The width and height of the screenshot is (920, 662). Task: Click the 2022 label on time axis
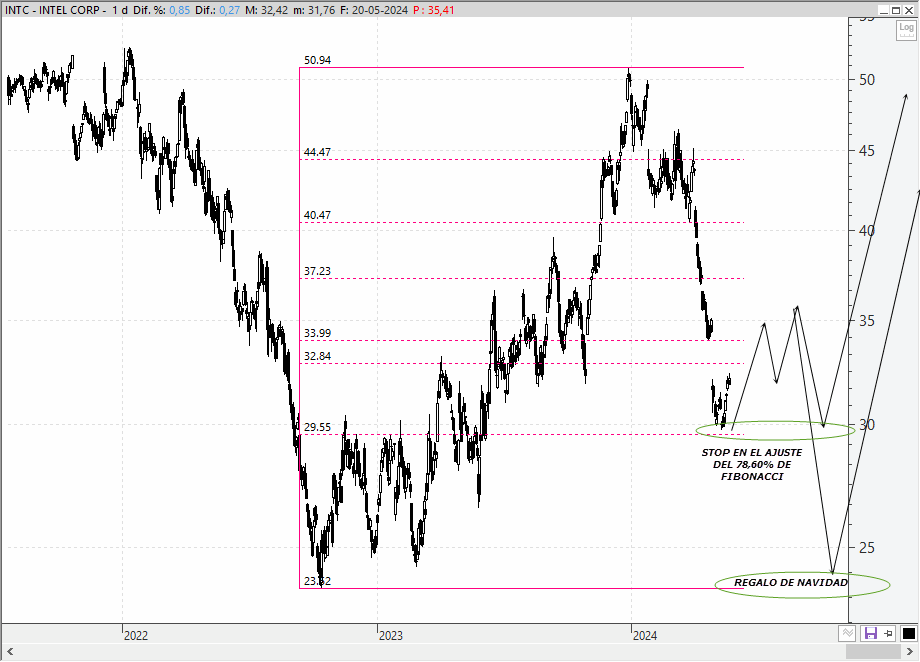click(x=136, y=636)
